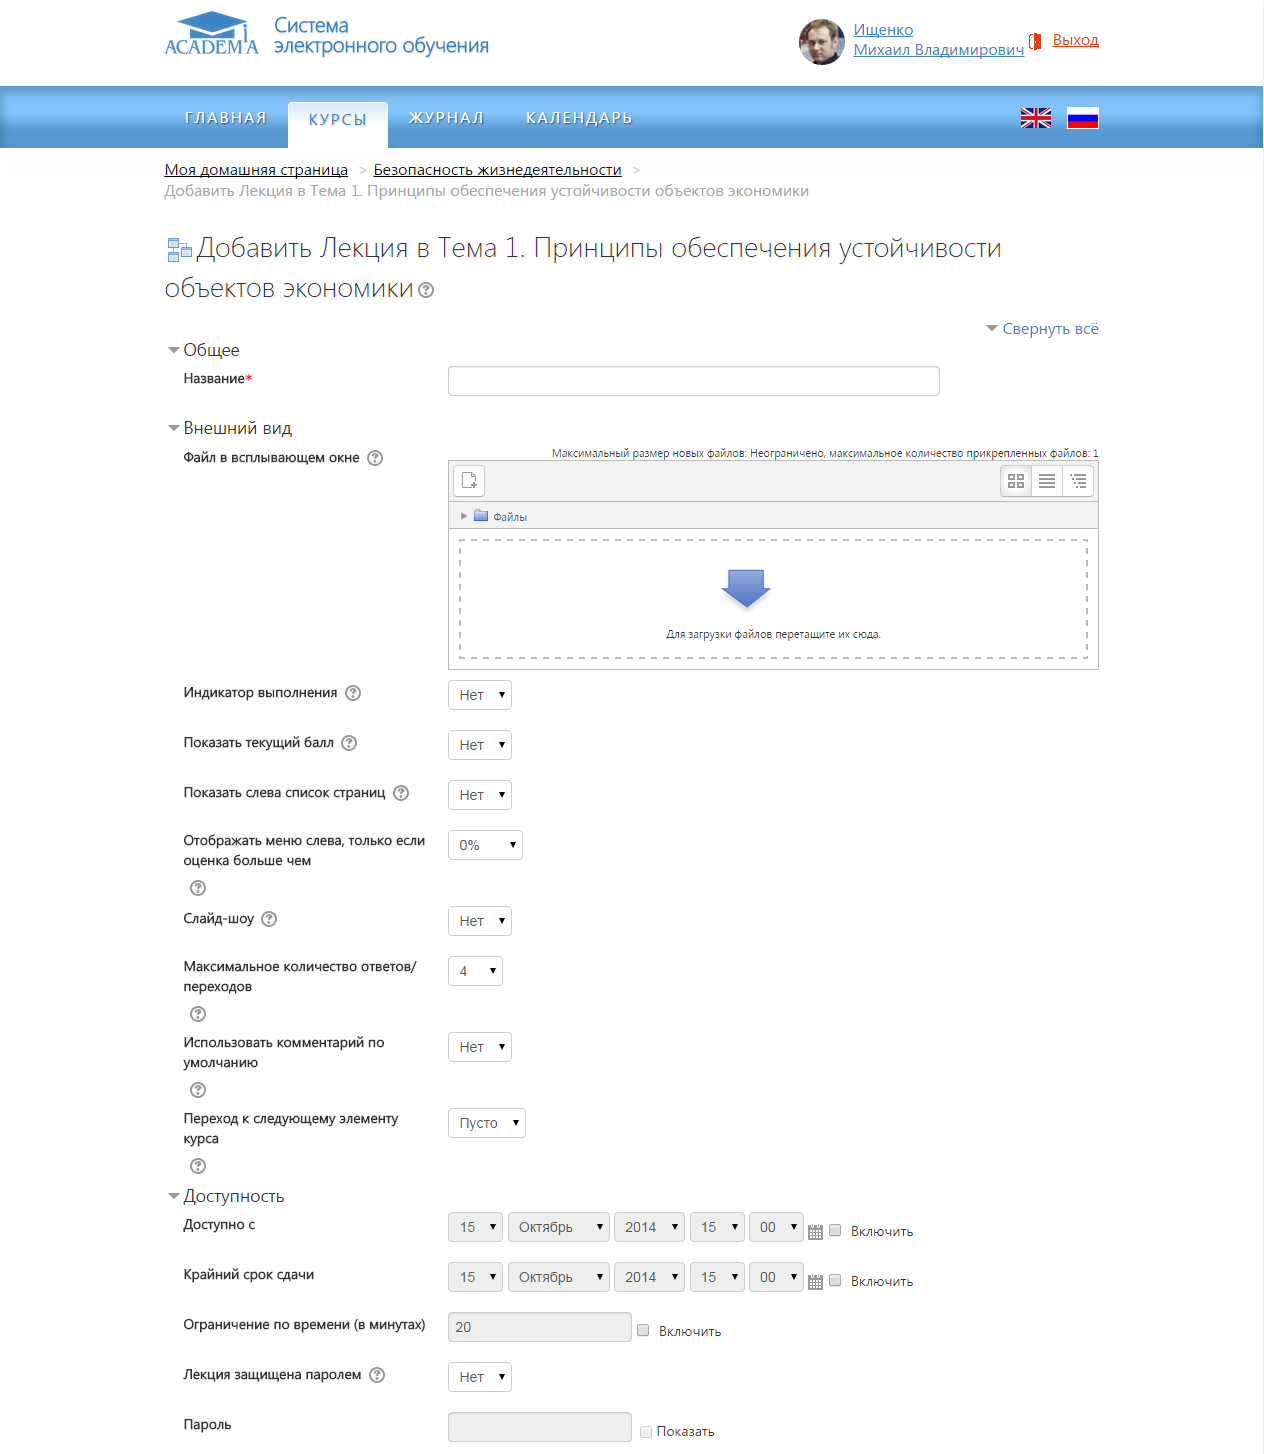Enable the Крайний срок сдачи checkbox
1264x1454 pixels.
836,1281
